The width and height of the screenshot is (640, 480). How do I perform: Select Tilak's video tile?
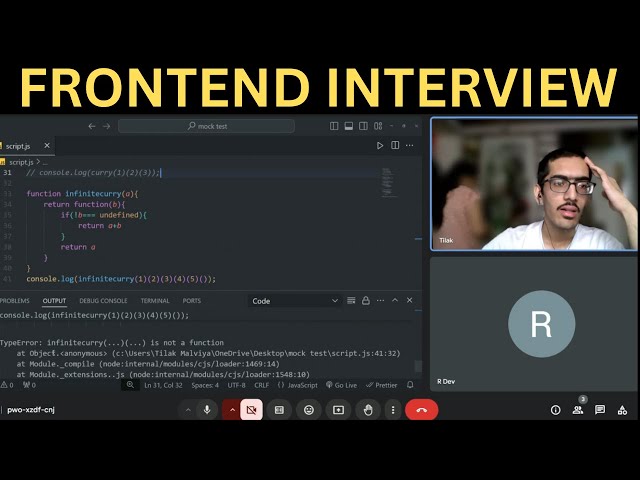pos(535,184)
